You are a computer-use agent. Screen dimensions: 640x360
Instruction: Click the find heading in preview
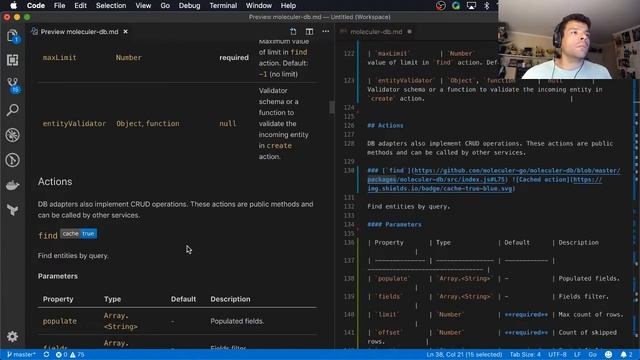tap(48, 236)
